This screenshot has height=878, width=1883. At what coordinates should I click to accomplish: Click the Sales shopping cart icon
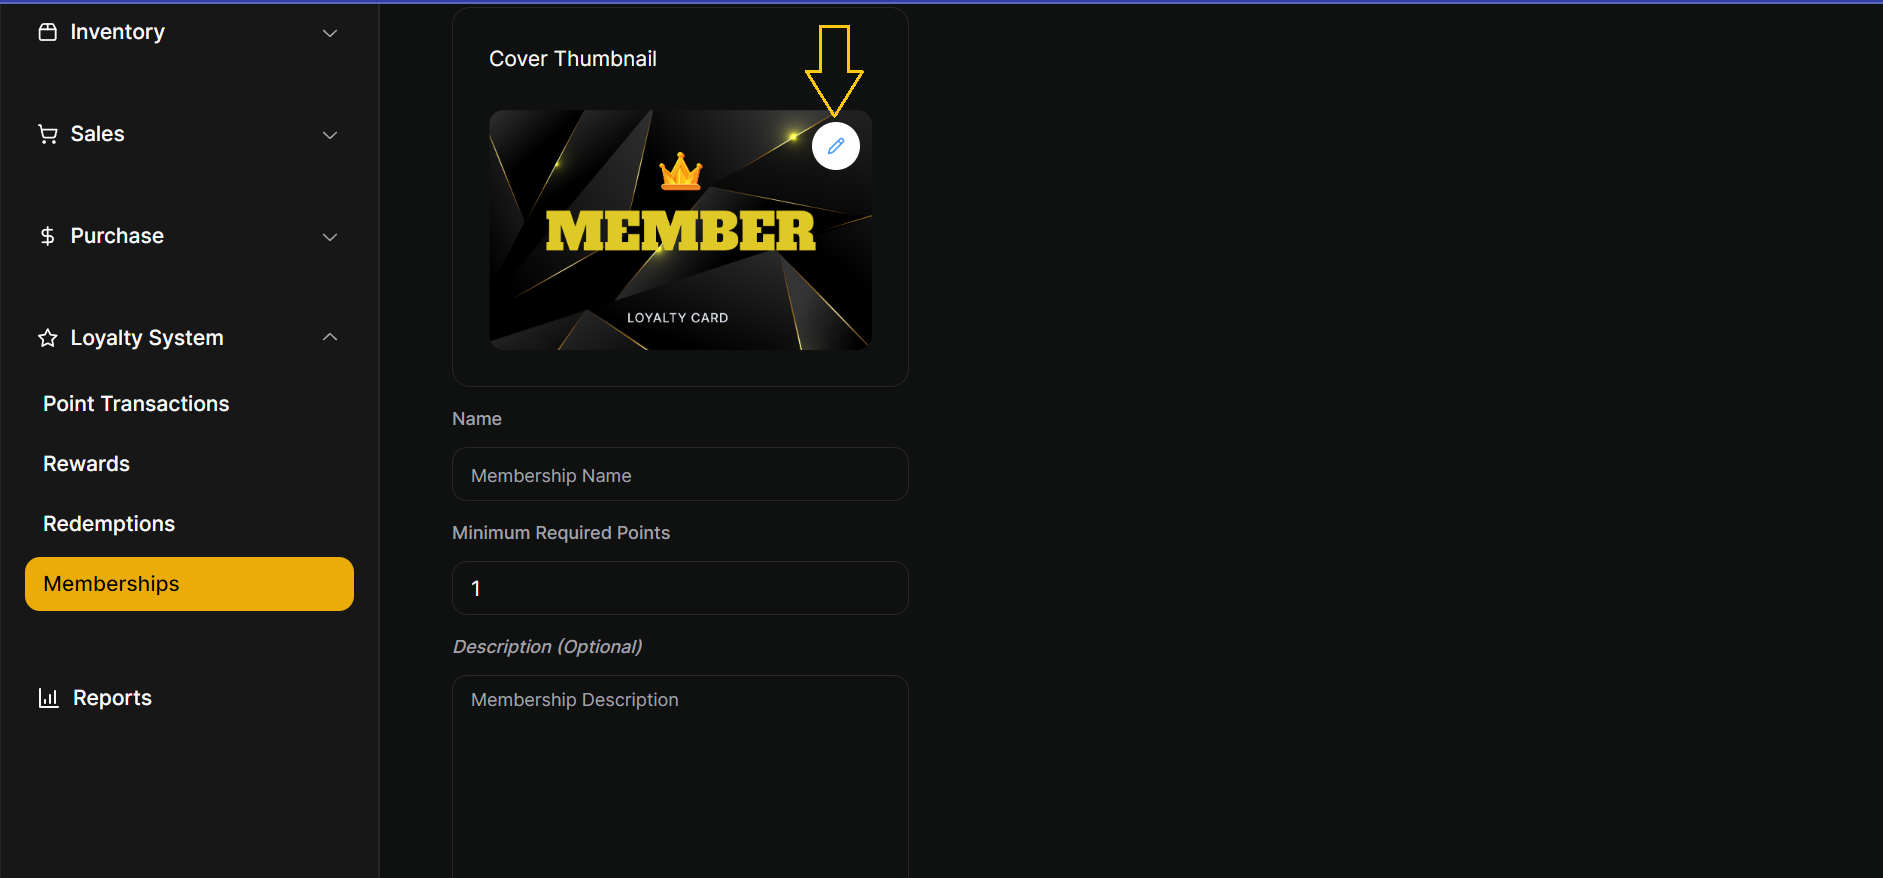point(47,134)
